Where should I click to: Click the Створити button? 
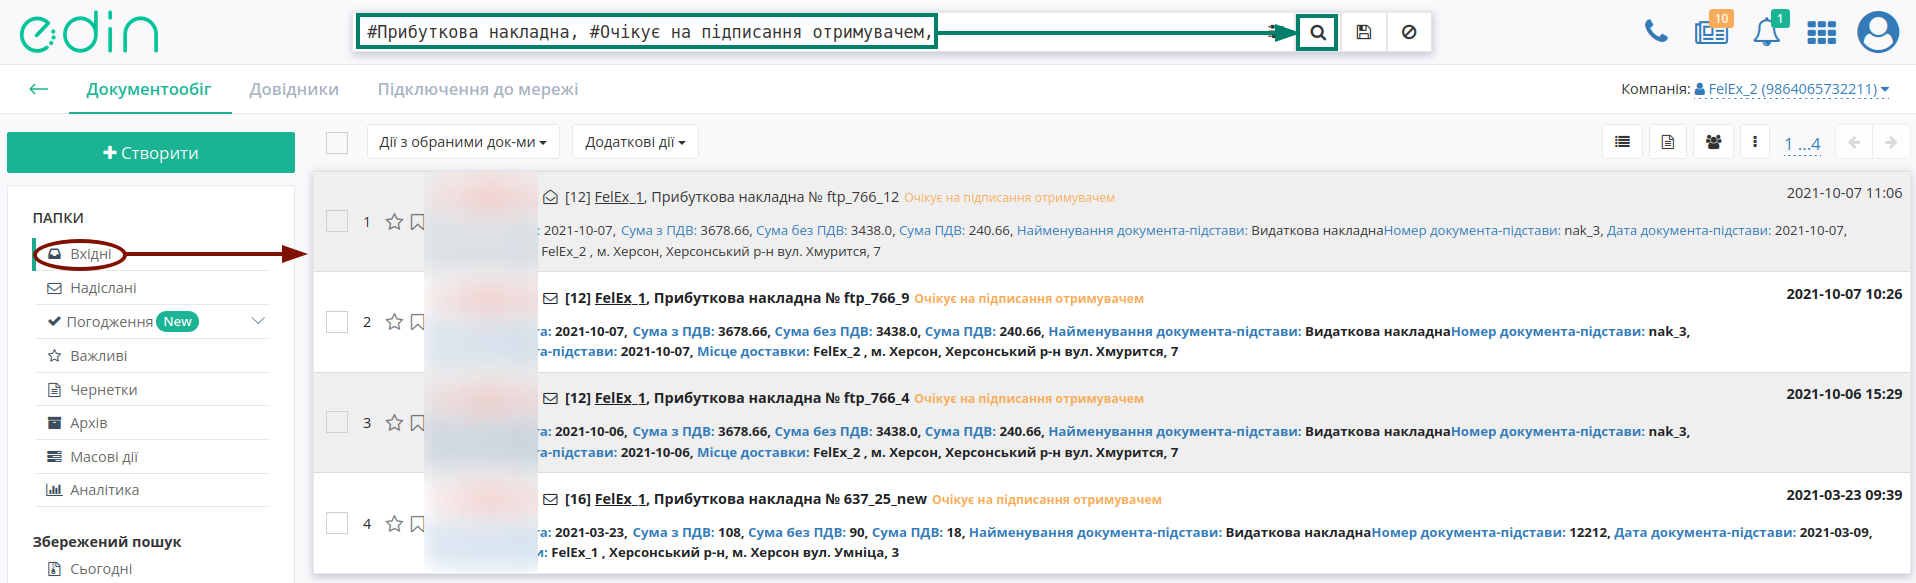pos(151,153)
